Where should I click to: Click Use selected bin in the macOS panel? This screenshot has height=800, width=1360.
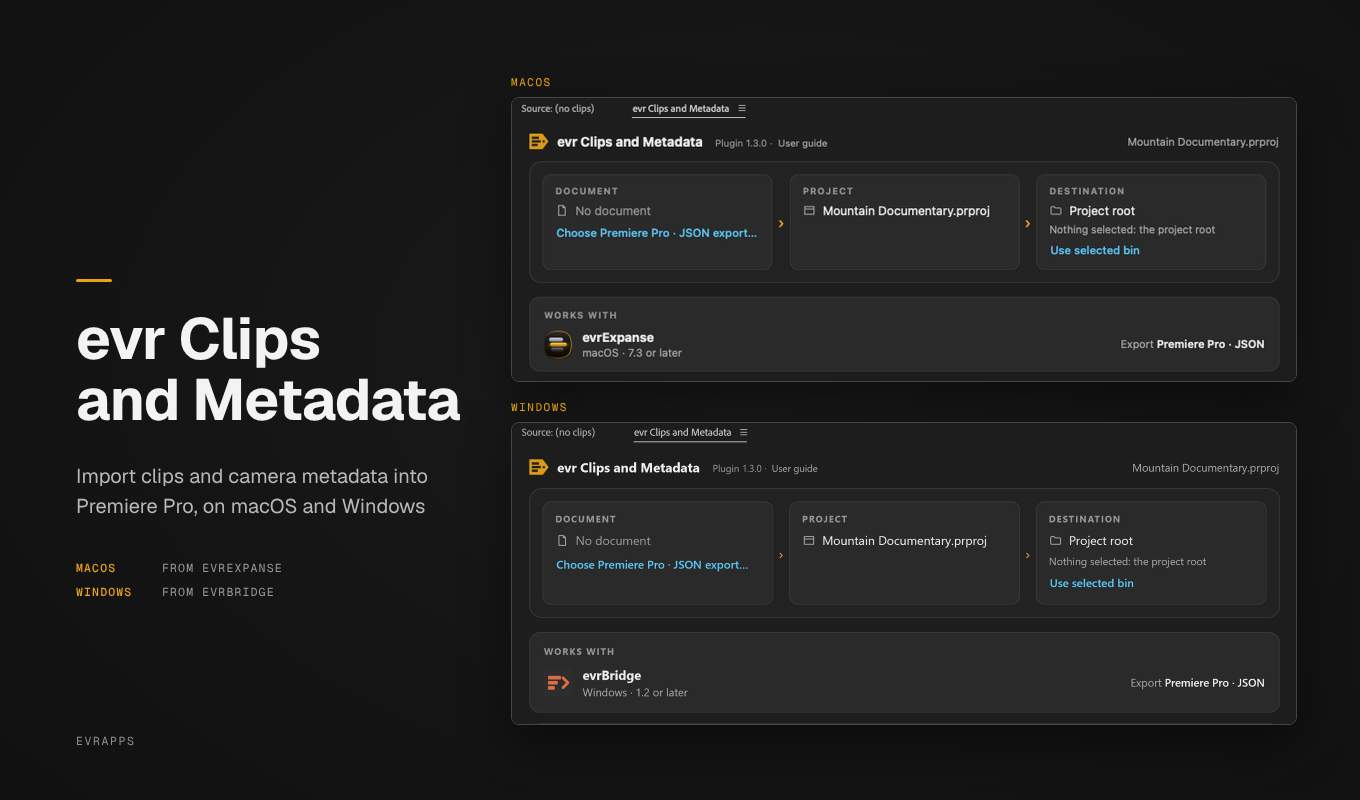(1095, 251)
